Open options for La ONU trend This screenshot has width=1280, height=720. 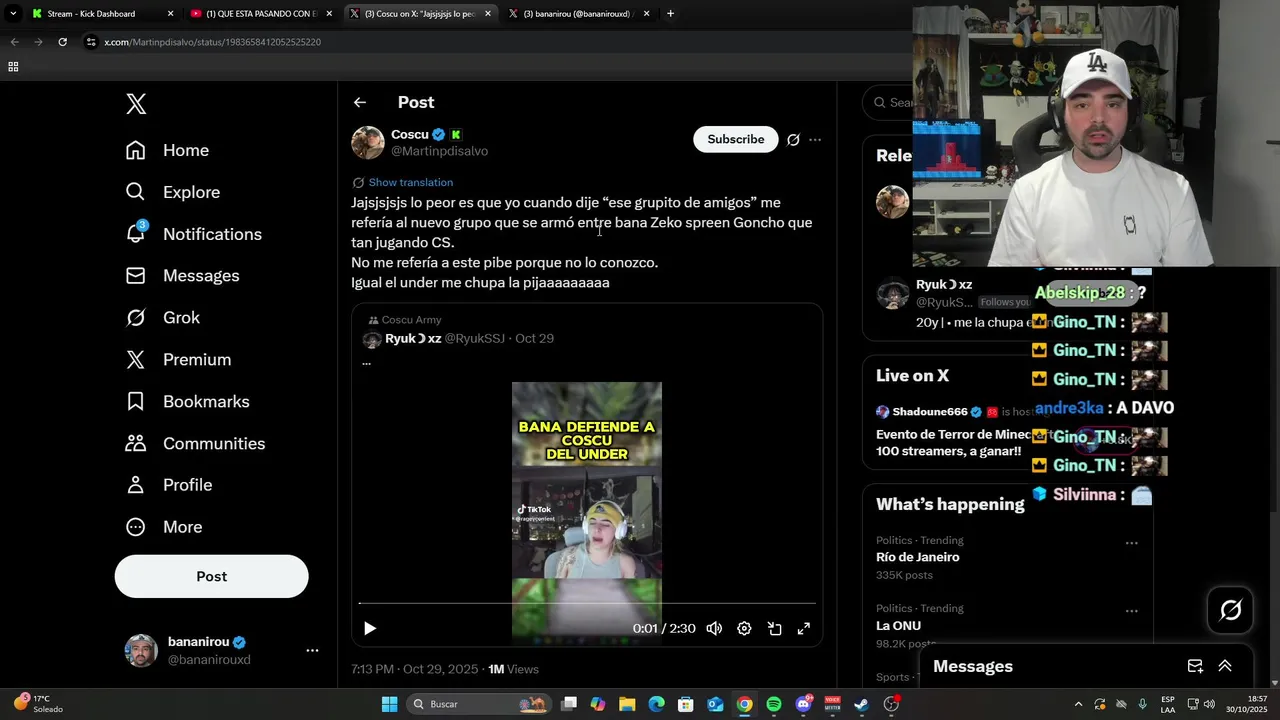tap(1131, 611)
